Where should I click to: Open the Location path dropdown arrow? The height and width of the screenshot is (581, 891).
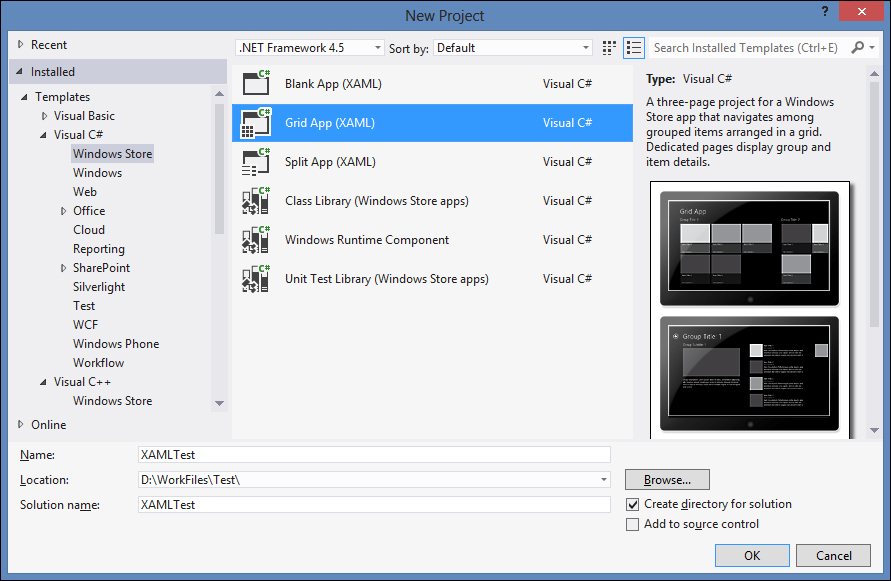pyautogui.click(x=603, y=480)
